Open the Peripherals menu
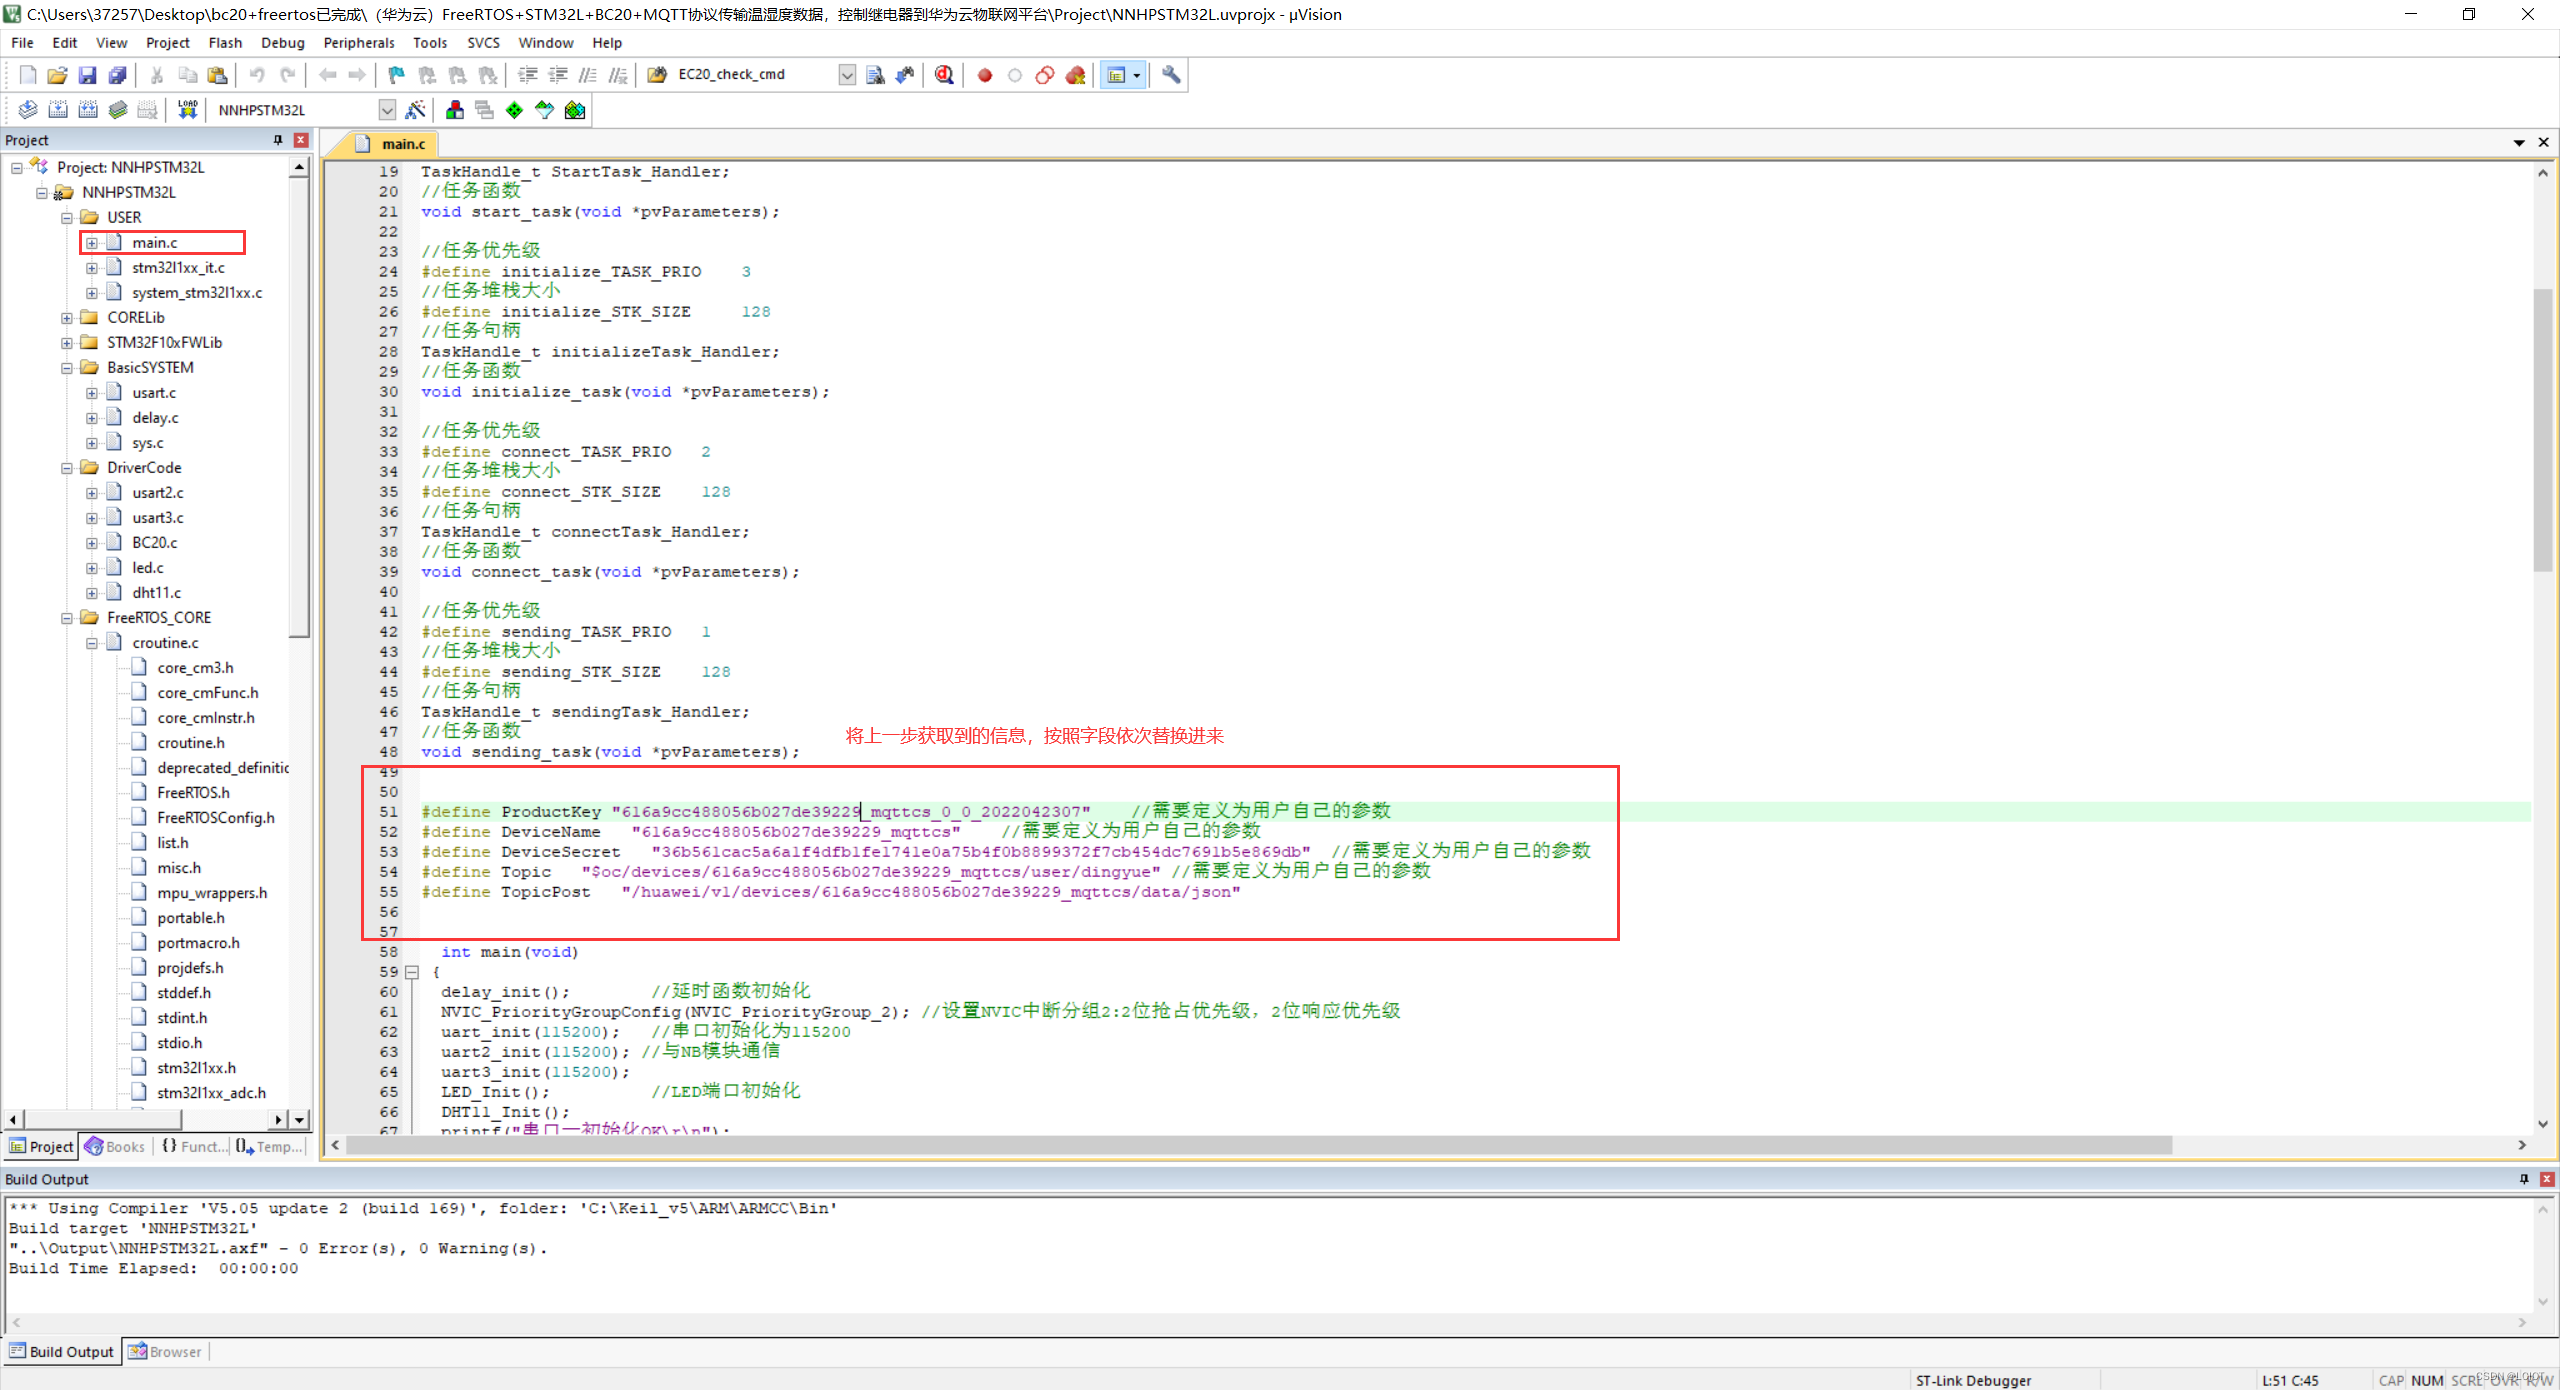Viewport: 2560px width, 1390px height. click(x=359, y=43)
